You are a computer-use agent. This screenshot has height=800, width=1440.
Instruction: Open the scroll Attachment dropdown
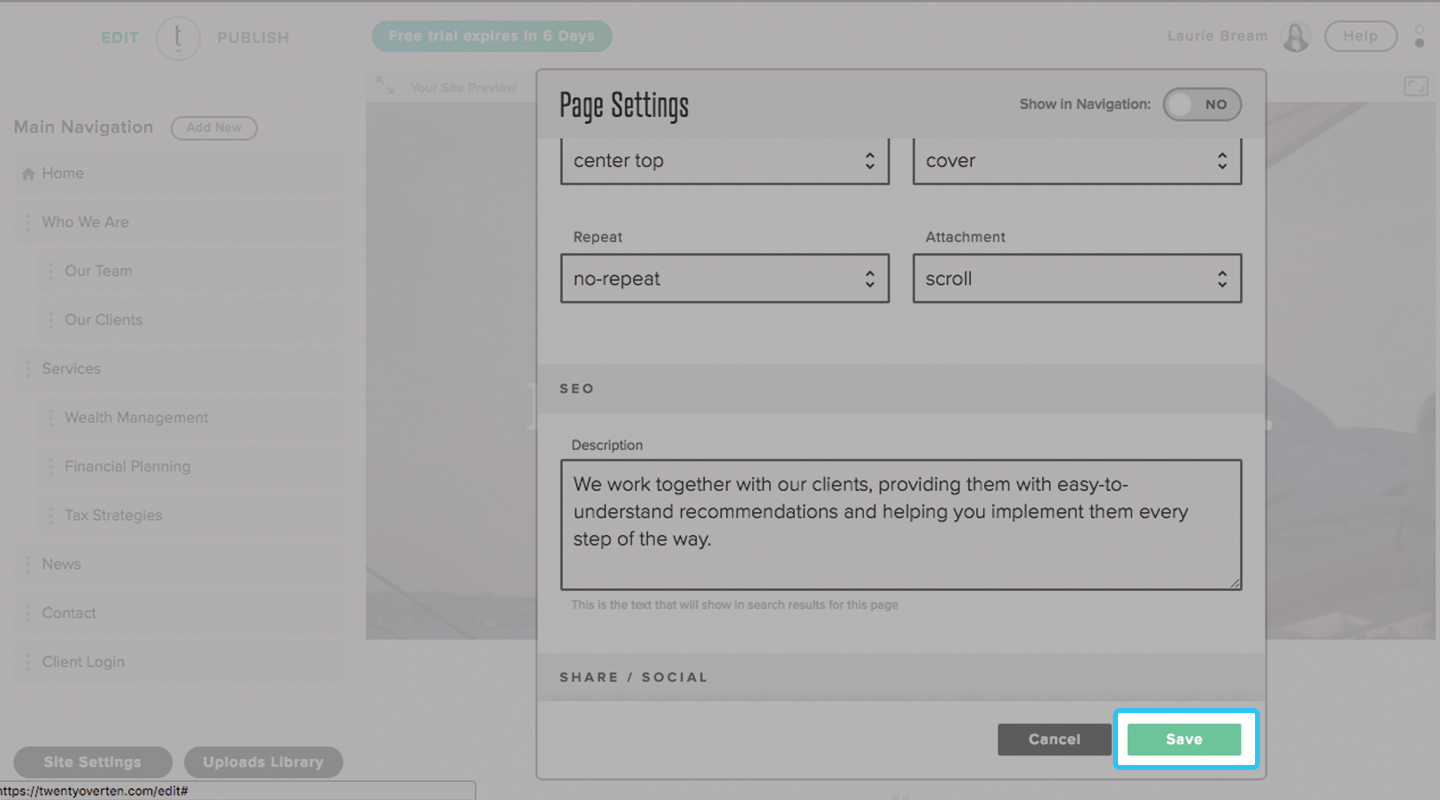(1076, 279)
